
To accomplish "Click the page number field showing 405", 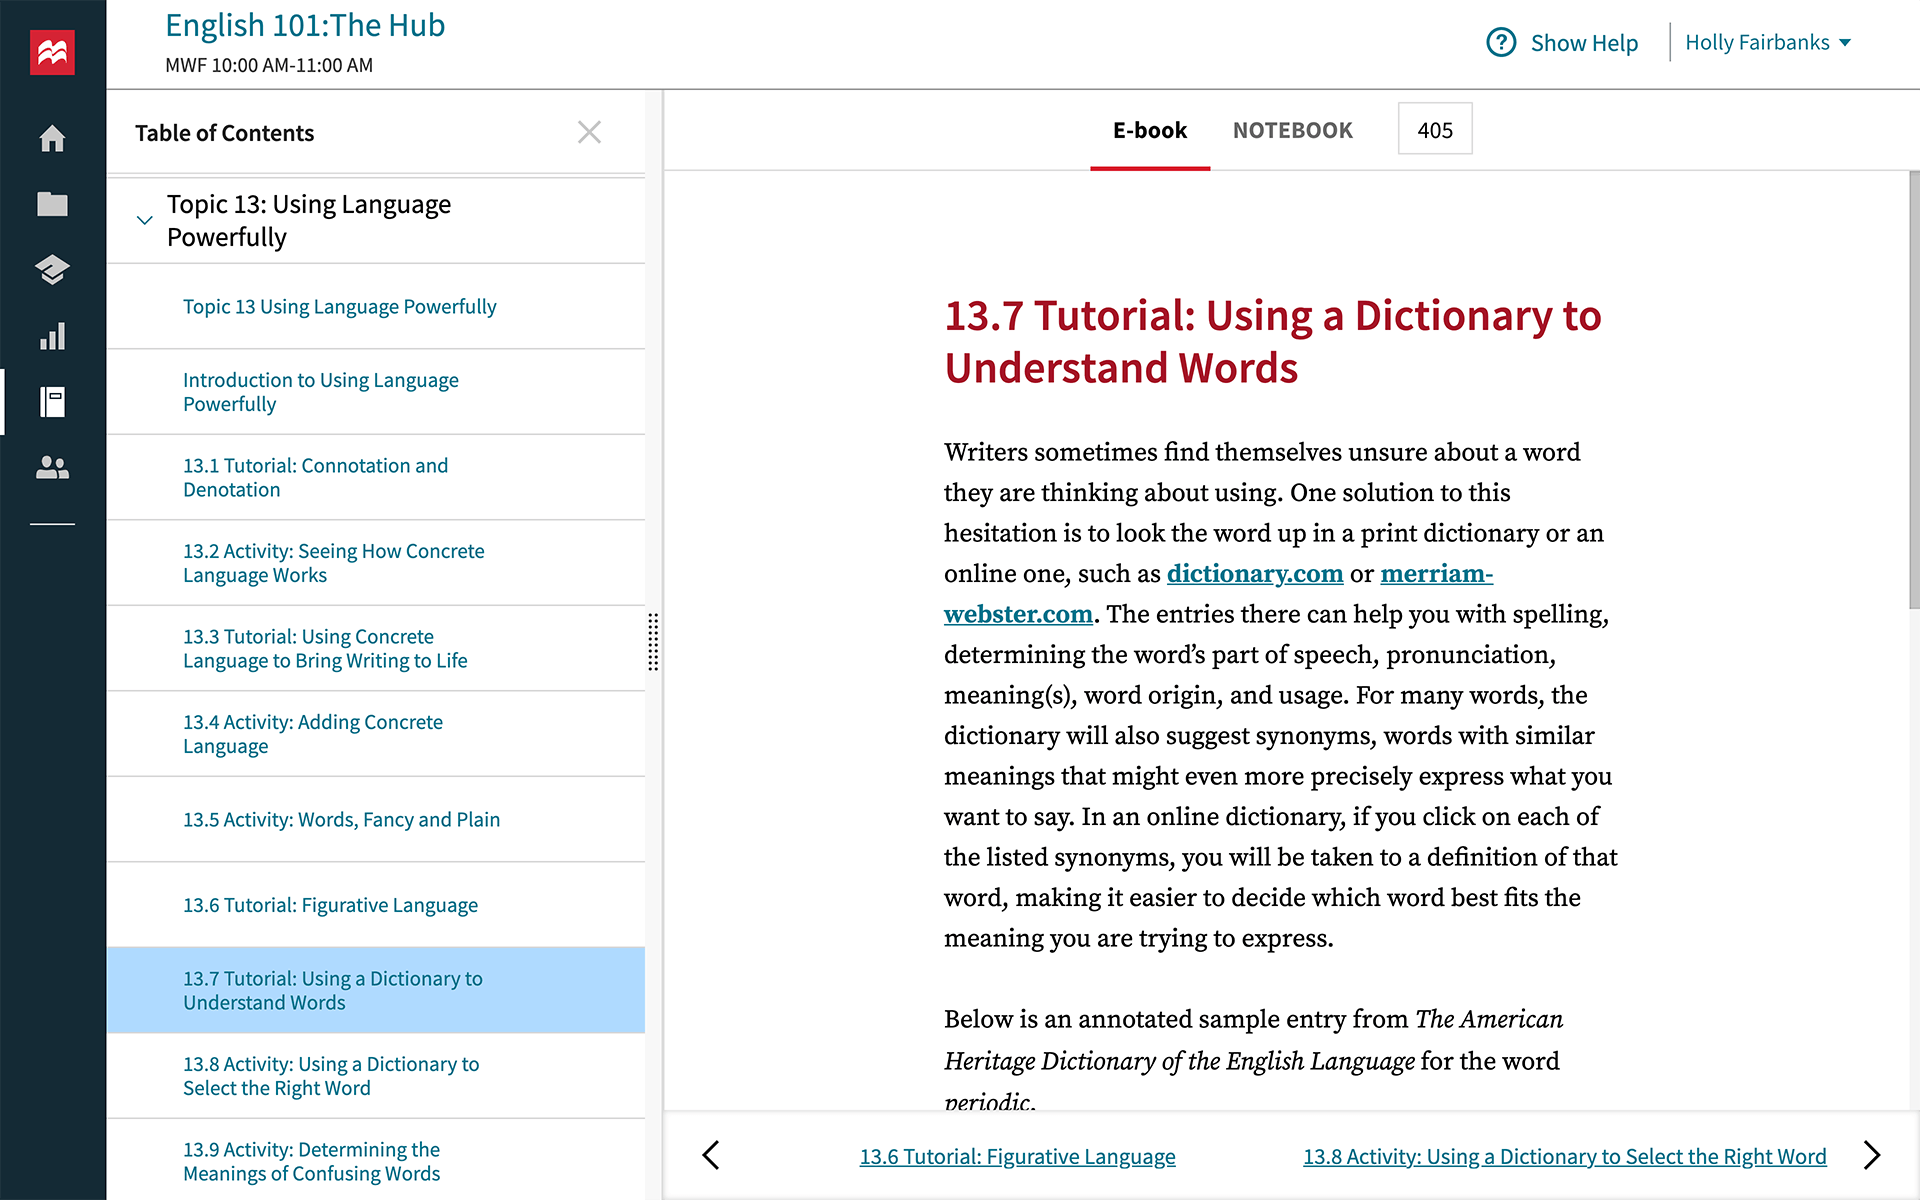I will point(1435,129).
